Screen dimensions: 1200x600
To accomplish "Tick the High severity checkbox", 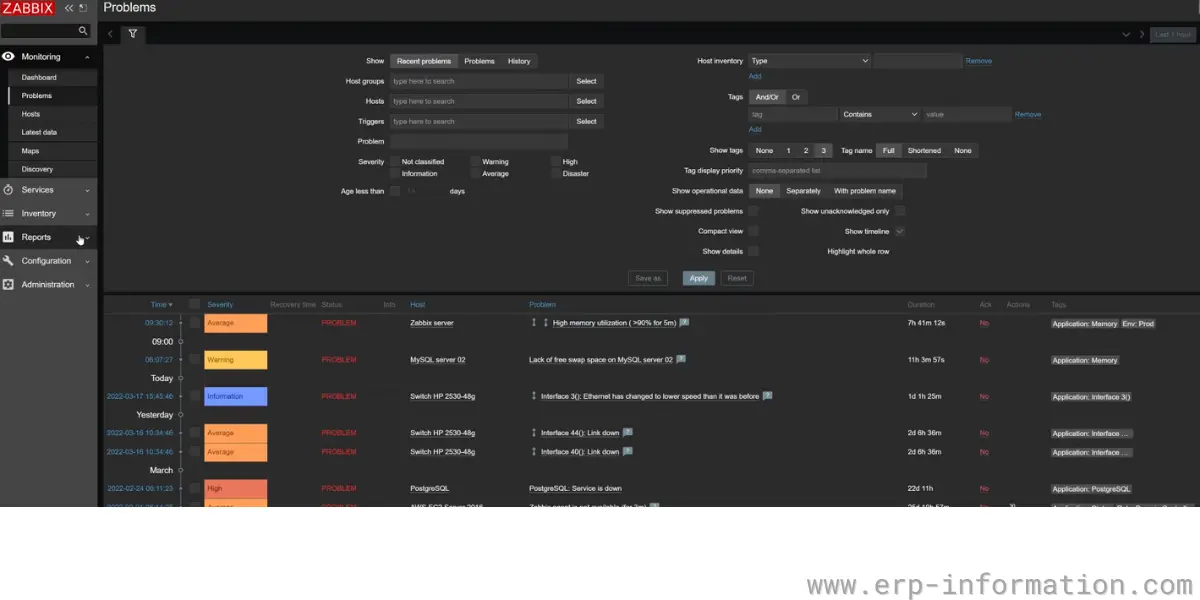I will [555, 161].
